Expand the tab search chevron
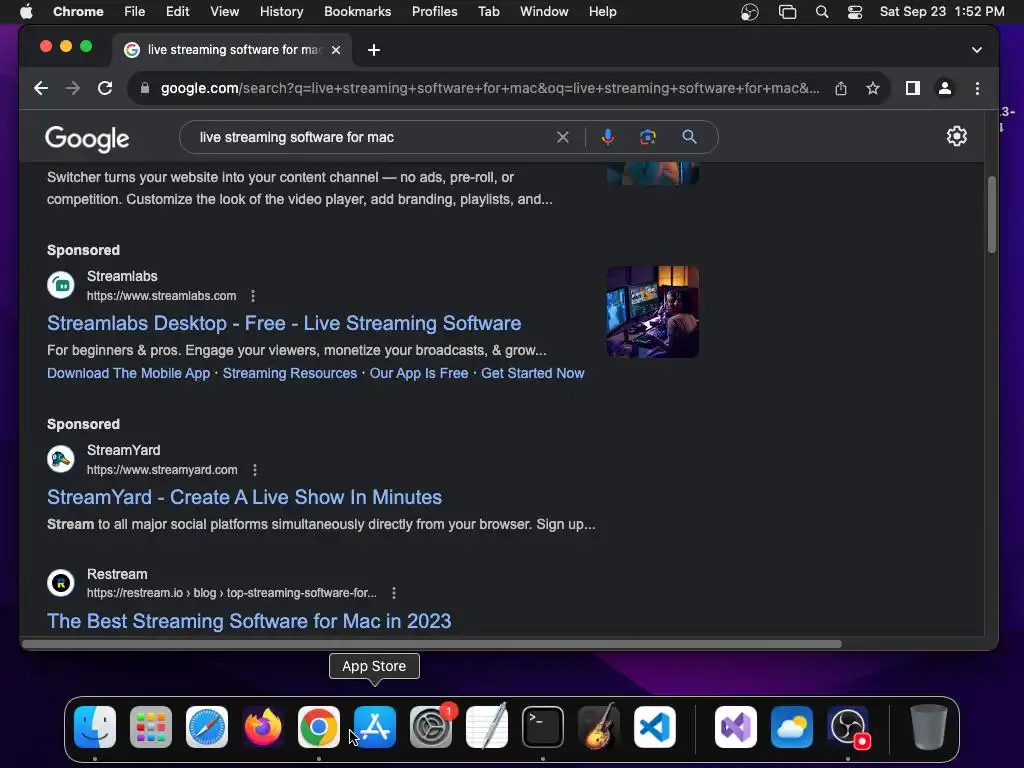 (x=976, y=50)
